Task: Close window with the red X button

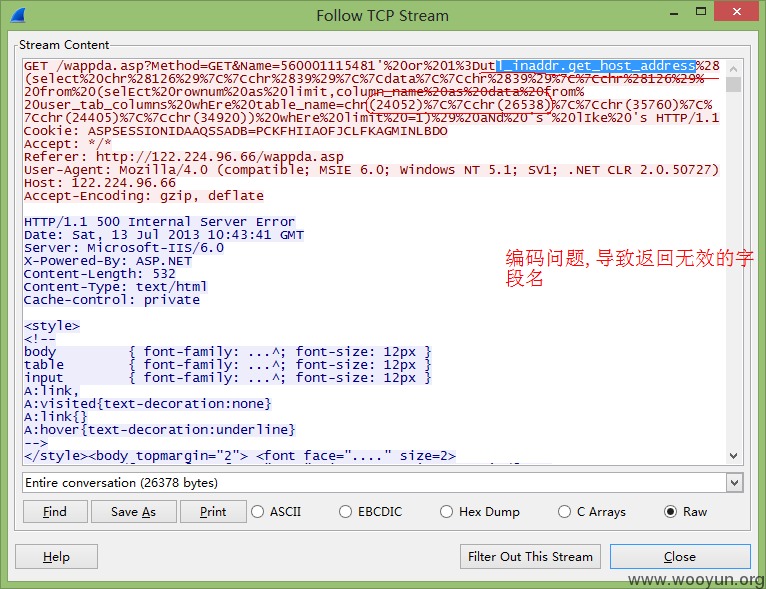Action: [737, 11]
